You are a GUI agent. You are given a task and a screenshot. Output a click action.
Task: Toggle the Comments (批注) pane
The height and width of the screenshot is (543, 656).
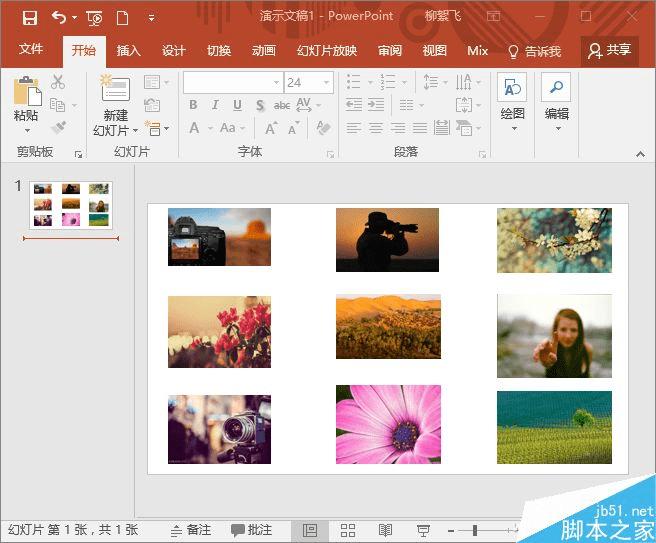251,530
